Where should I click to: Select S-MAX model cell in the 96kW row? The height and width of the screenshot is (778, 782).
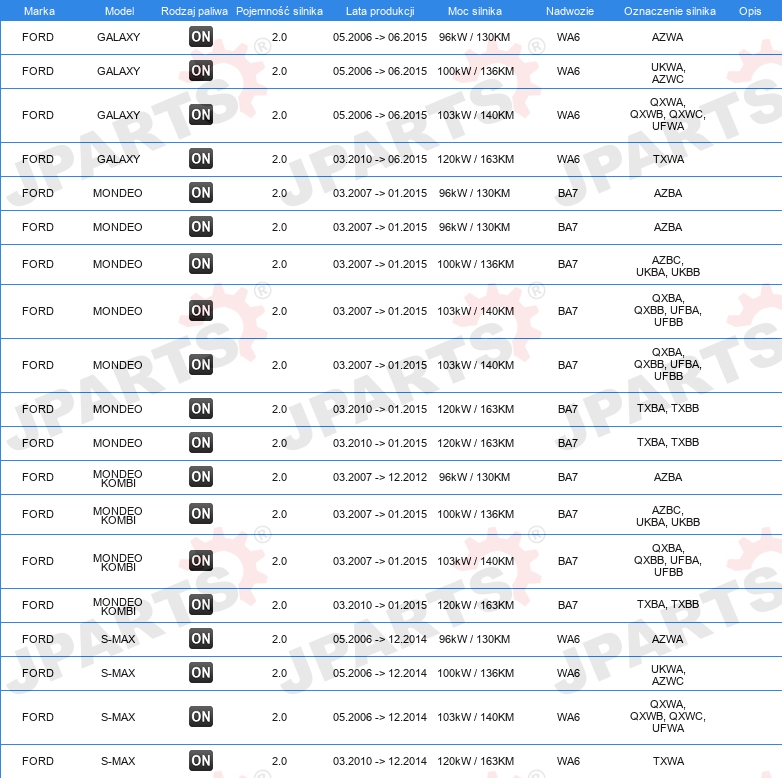click(x=118, y=639)
